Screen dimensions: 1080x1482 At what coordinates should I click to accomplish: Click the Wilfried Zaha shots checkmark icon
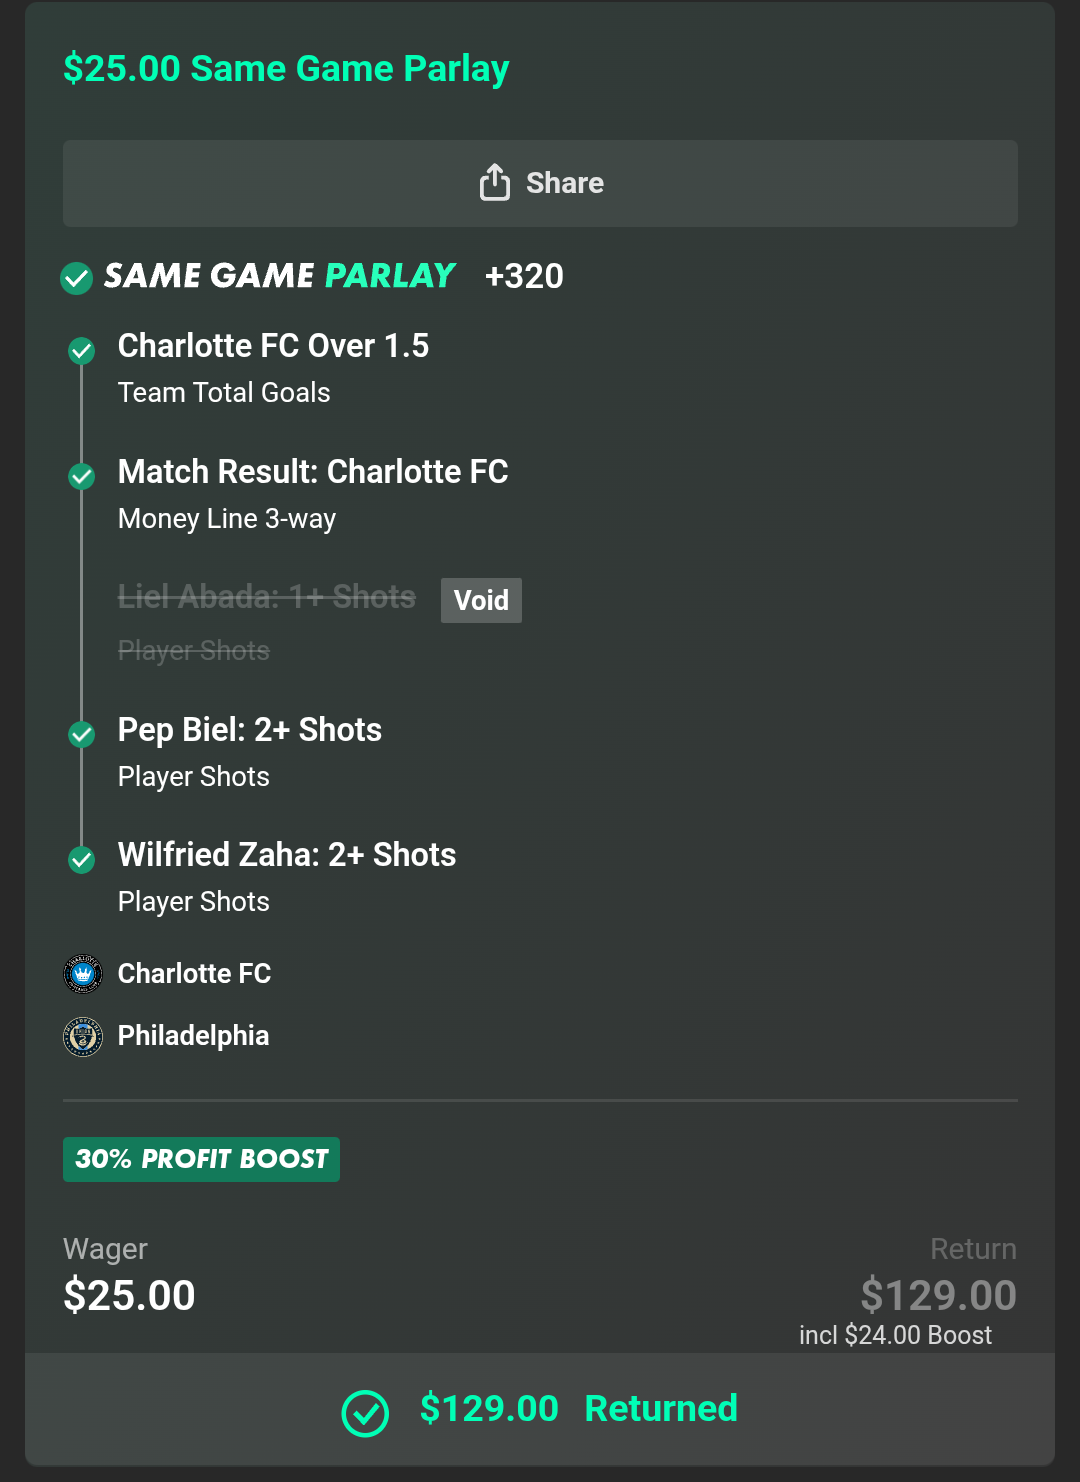pos(81,860)
